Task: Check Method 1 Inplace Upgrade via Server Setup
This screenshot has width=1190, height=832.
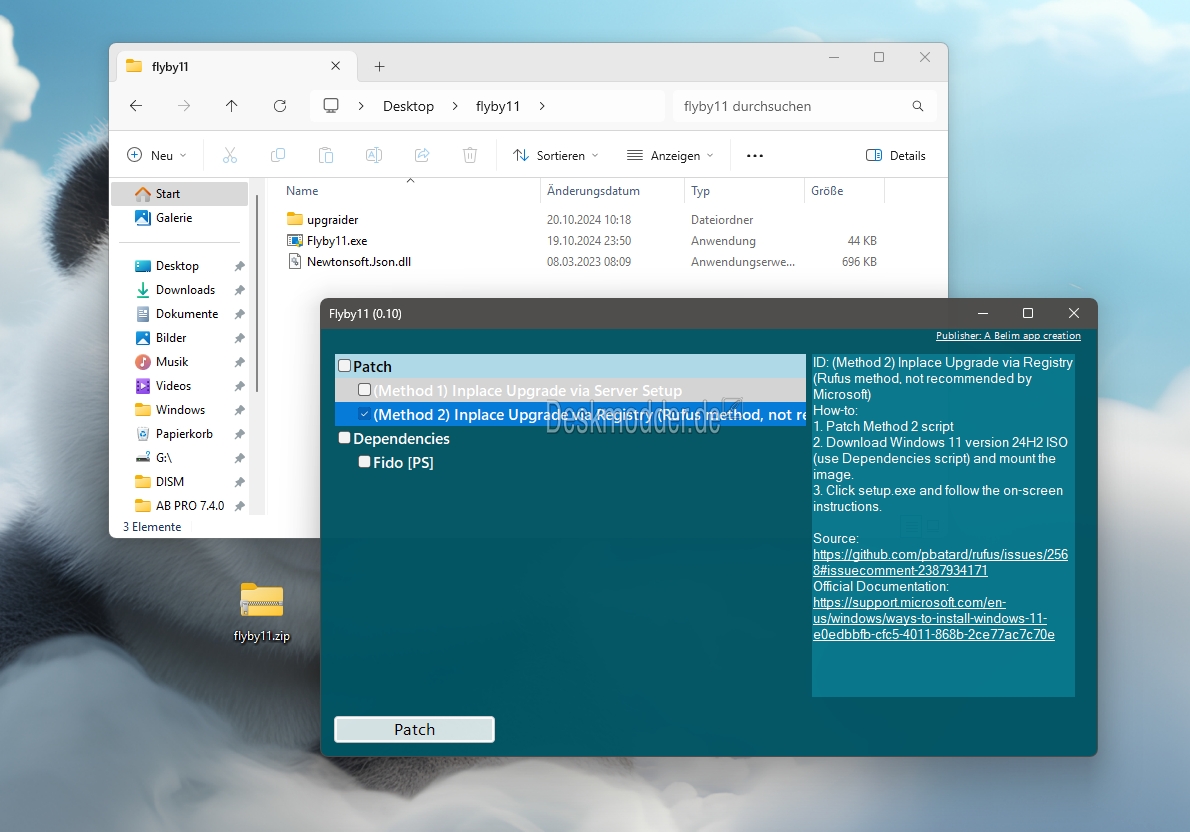Action: 364,390
